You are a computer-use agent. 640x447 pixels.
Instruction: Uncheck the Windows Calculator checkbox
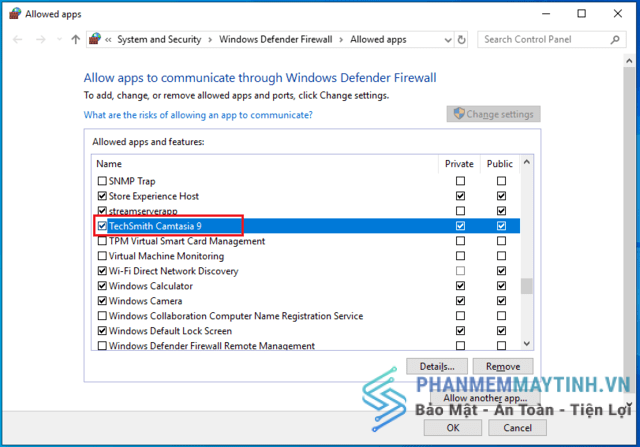point(102,286)
